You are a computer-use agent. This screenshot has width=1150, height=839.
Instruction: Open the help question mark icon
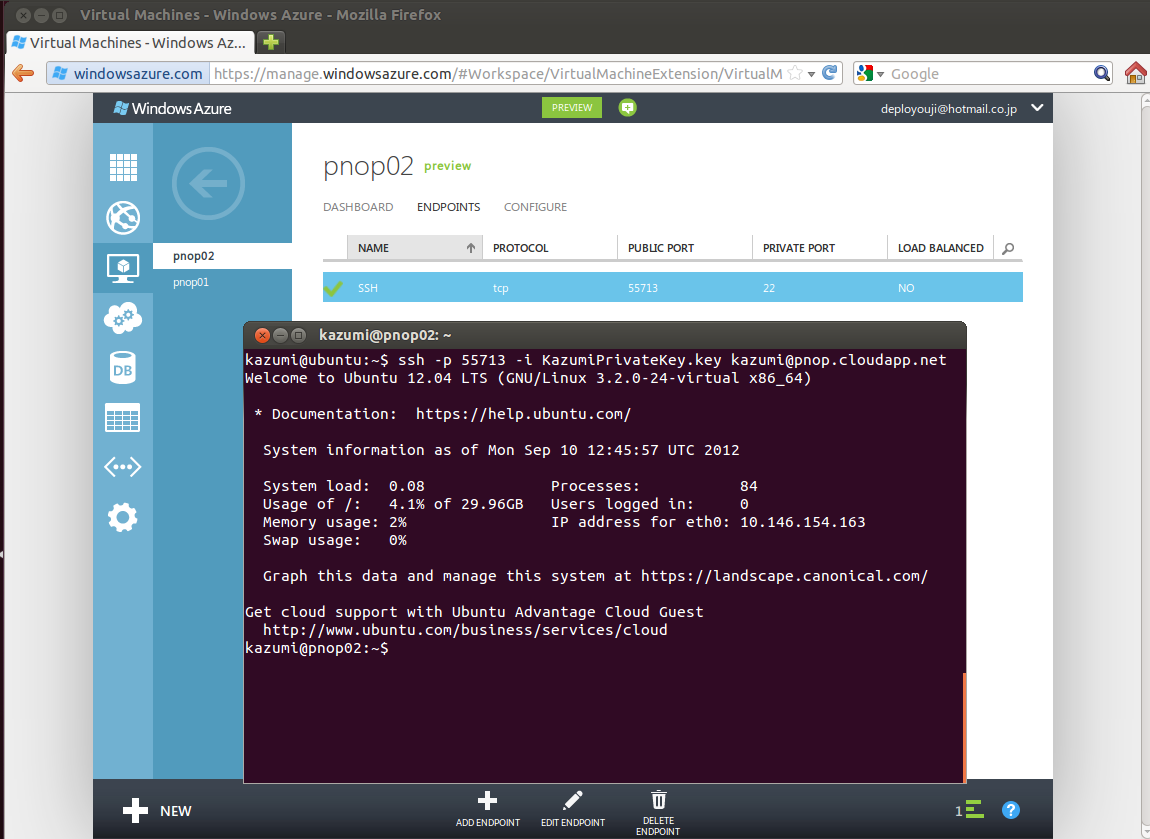coord(1011,810)
